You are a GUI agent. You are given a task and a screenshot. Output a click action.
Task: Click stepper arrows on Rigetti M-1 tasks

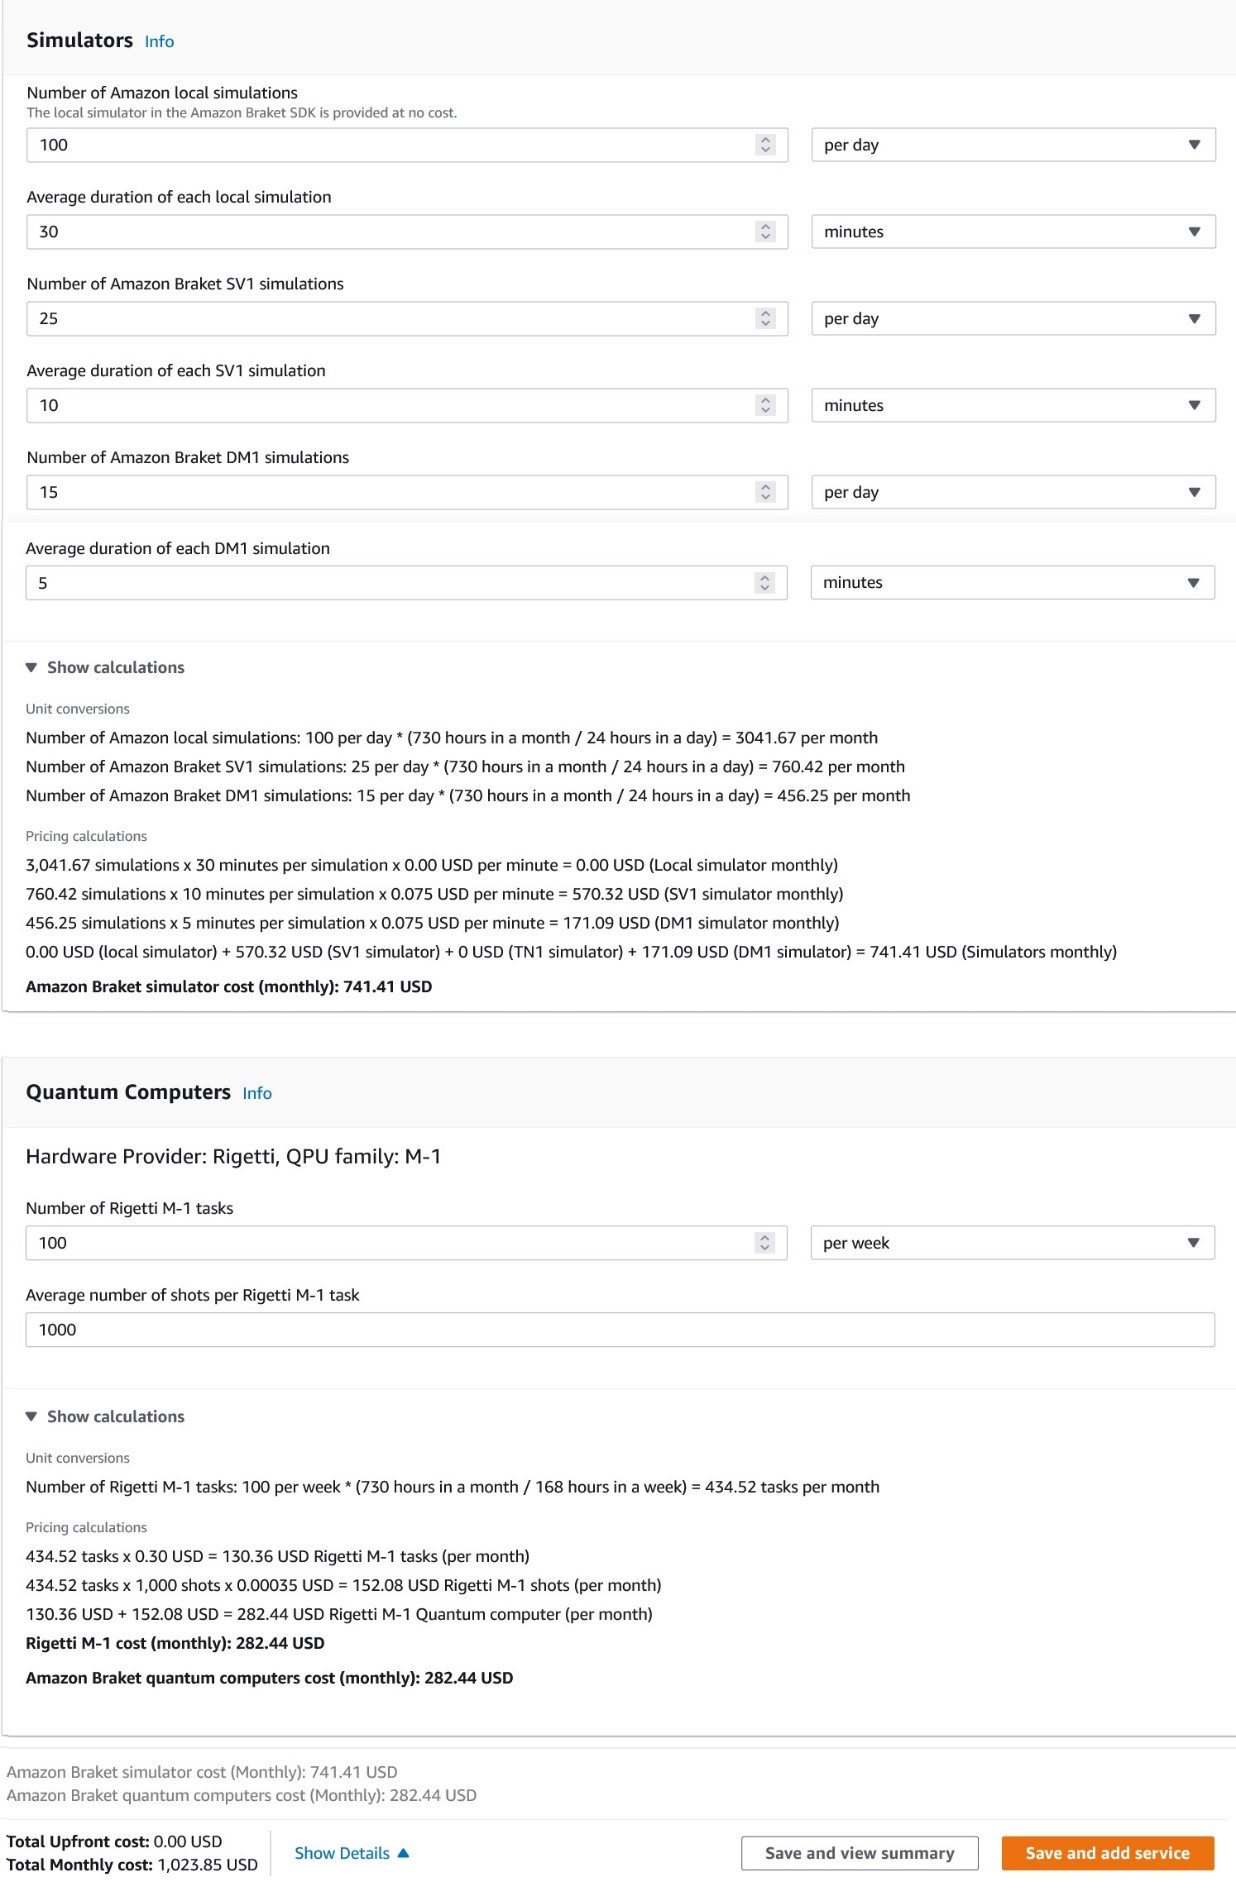tap(764, 1243)
